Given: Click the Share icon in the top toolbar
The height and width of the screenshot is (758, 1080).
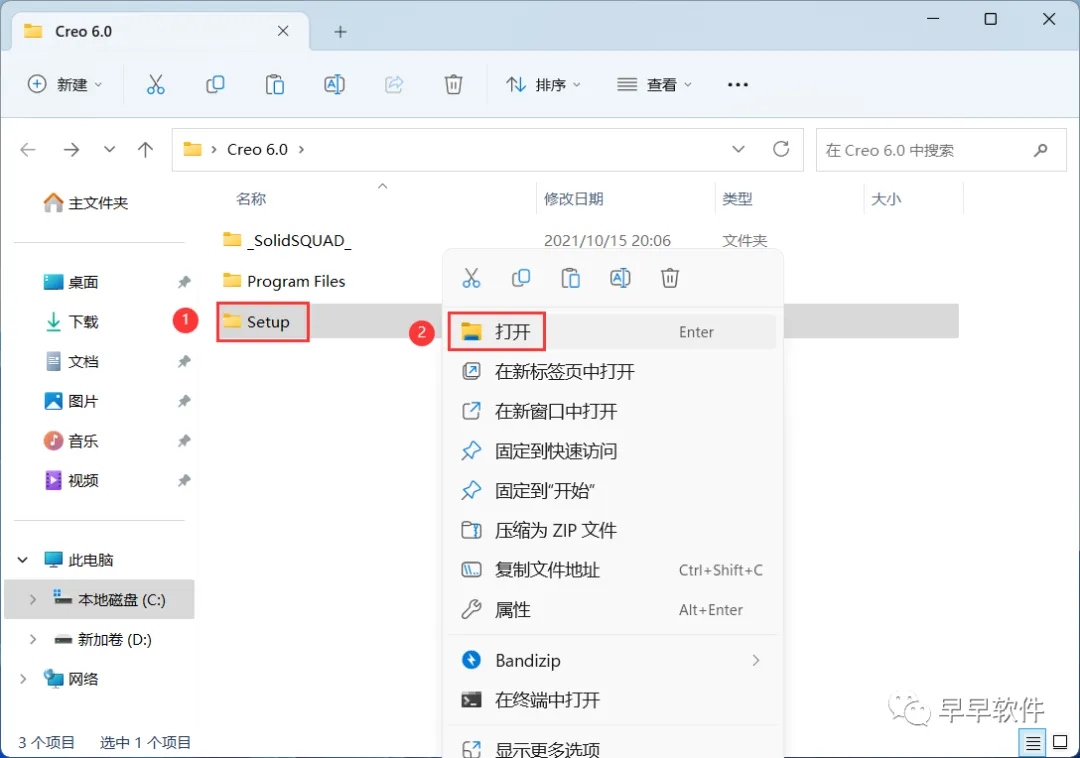Looking at the screenshot, I should coord(394,85).
